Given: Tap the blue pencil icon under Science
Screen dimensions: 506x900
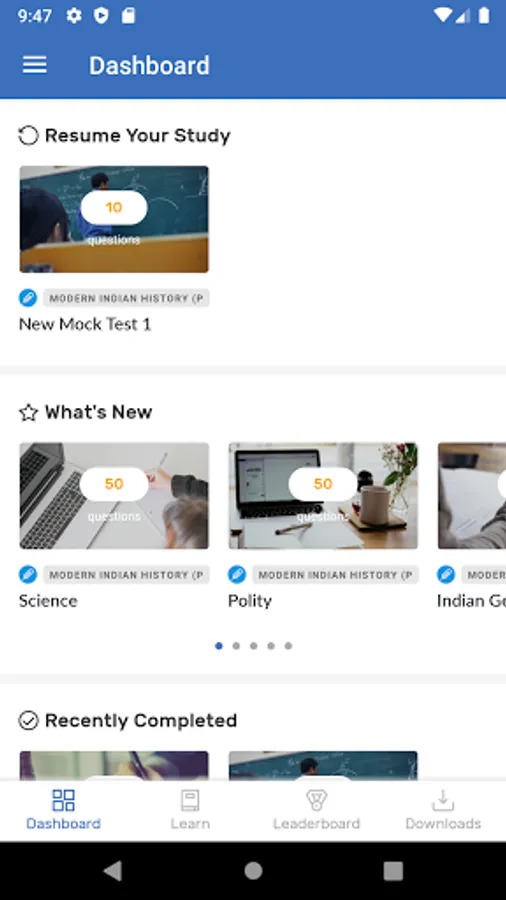Looking at the screenshot, I should point(28,575).
